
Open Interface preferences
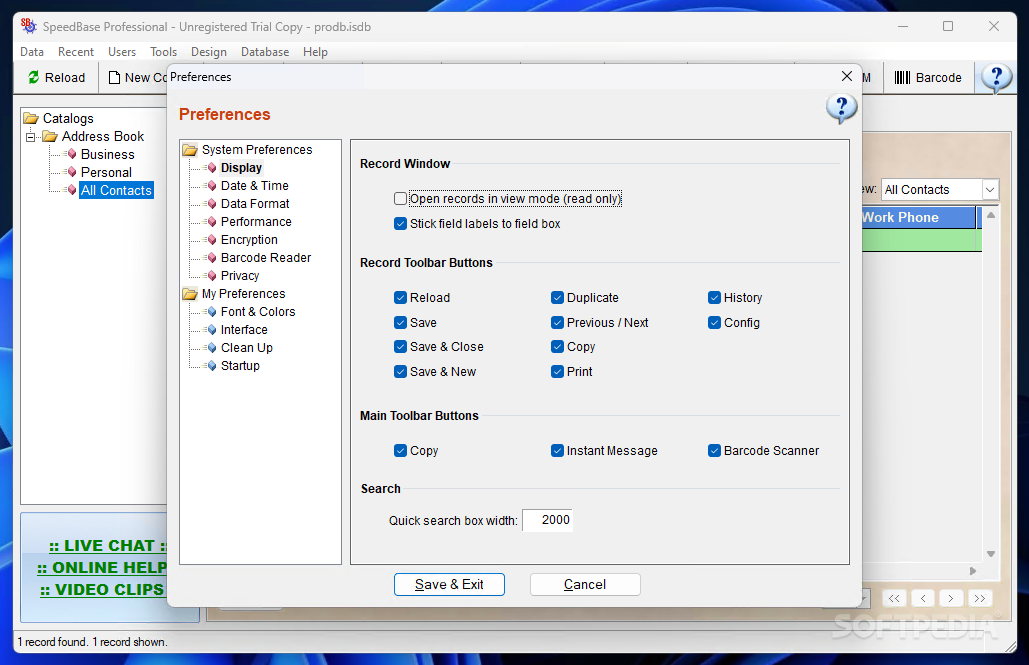244,330
